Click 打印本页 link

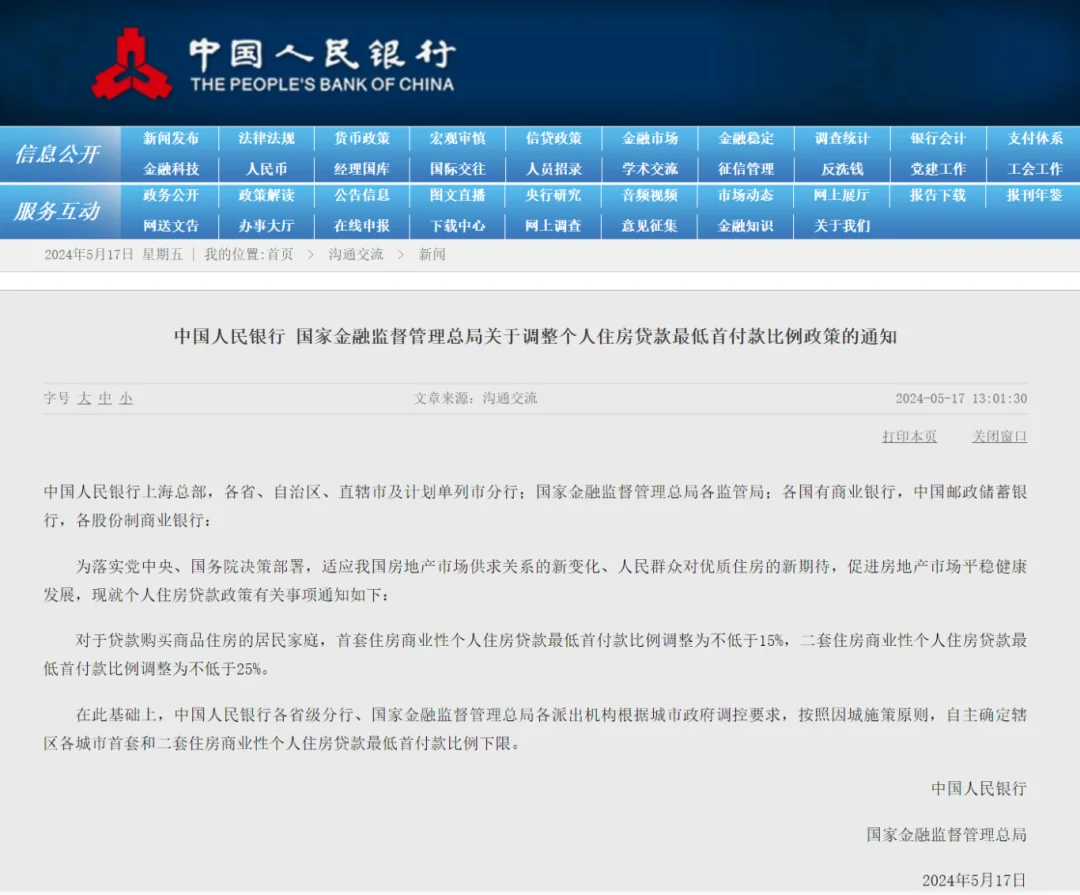point(910,437)
